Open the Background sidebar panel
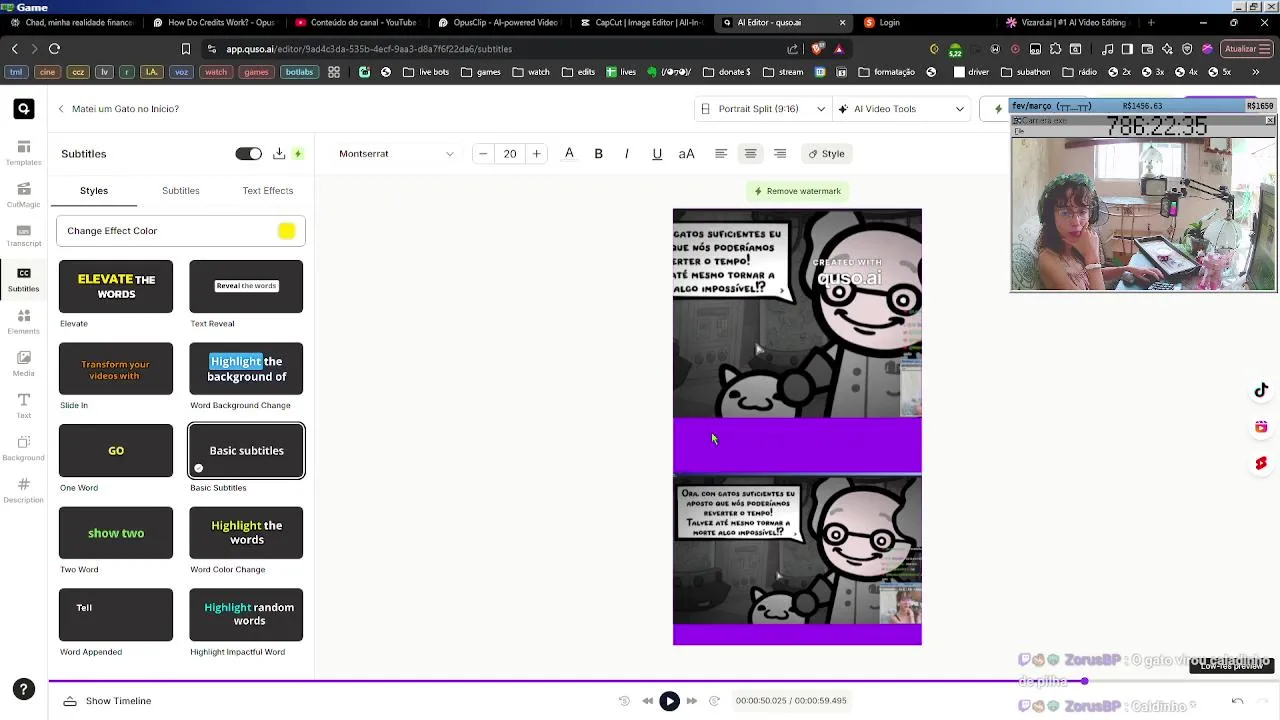The width and height of the screenshot is (1280, 720). point(23,448)
